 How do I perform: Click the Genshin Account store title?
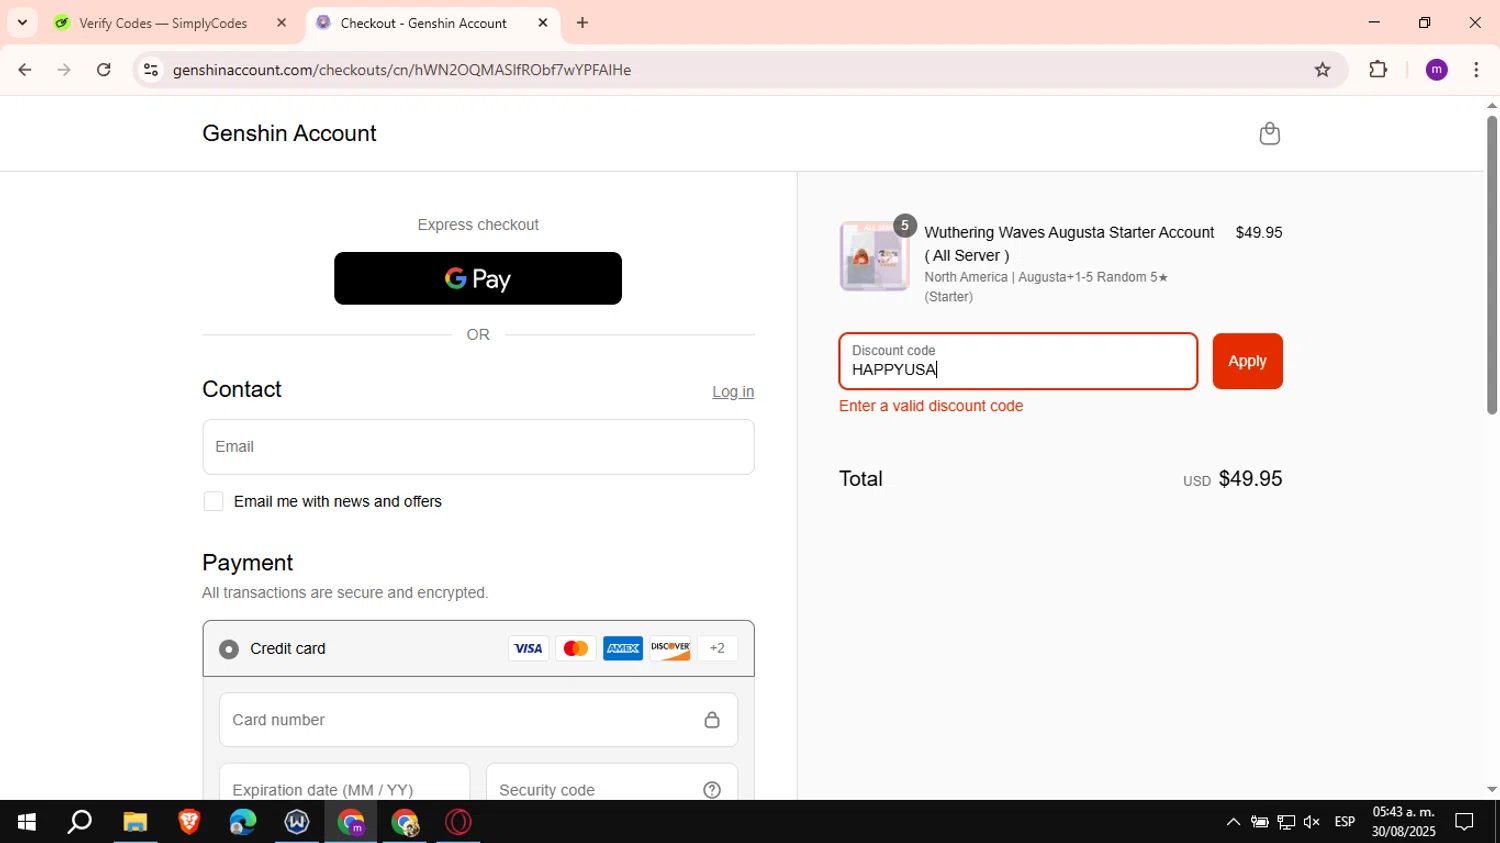tap(289, 133)
